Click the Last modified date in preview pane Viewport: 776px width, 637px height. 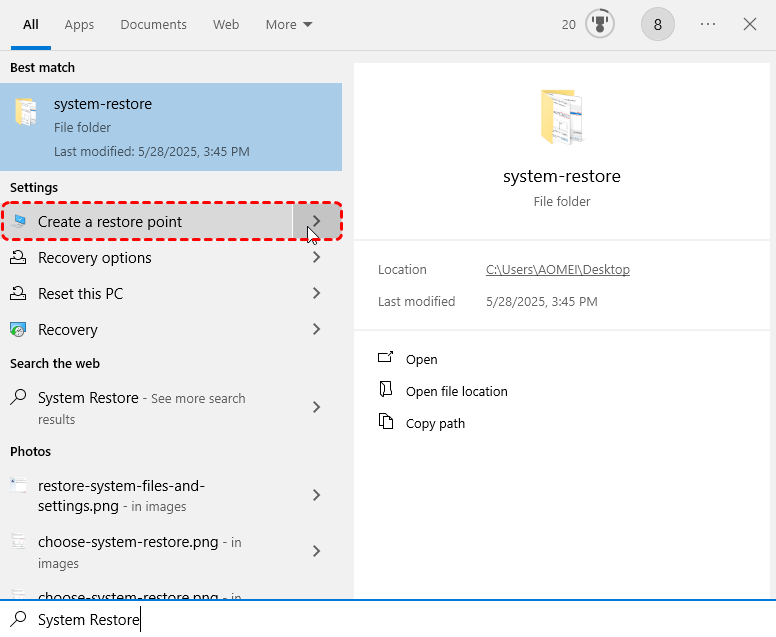542,301
